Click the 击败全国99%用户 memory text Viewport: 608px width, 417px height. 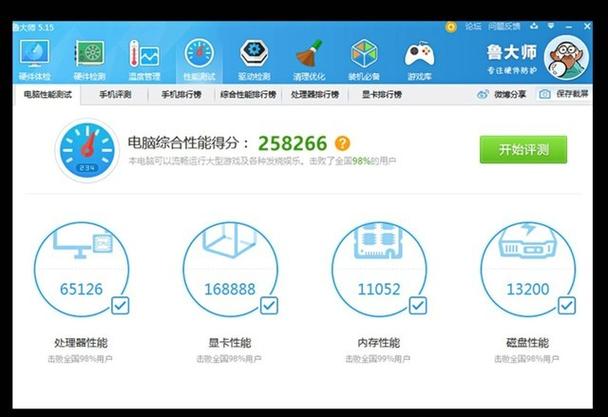coord(378,359)
